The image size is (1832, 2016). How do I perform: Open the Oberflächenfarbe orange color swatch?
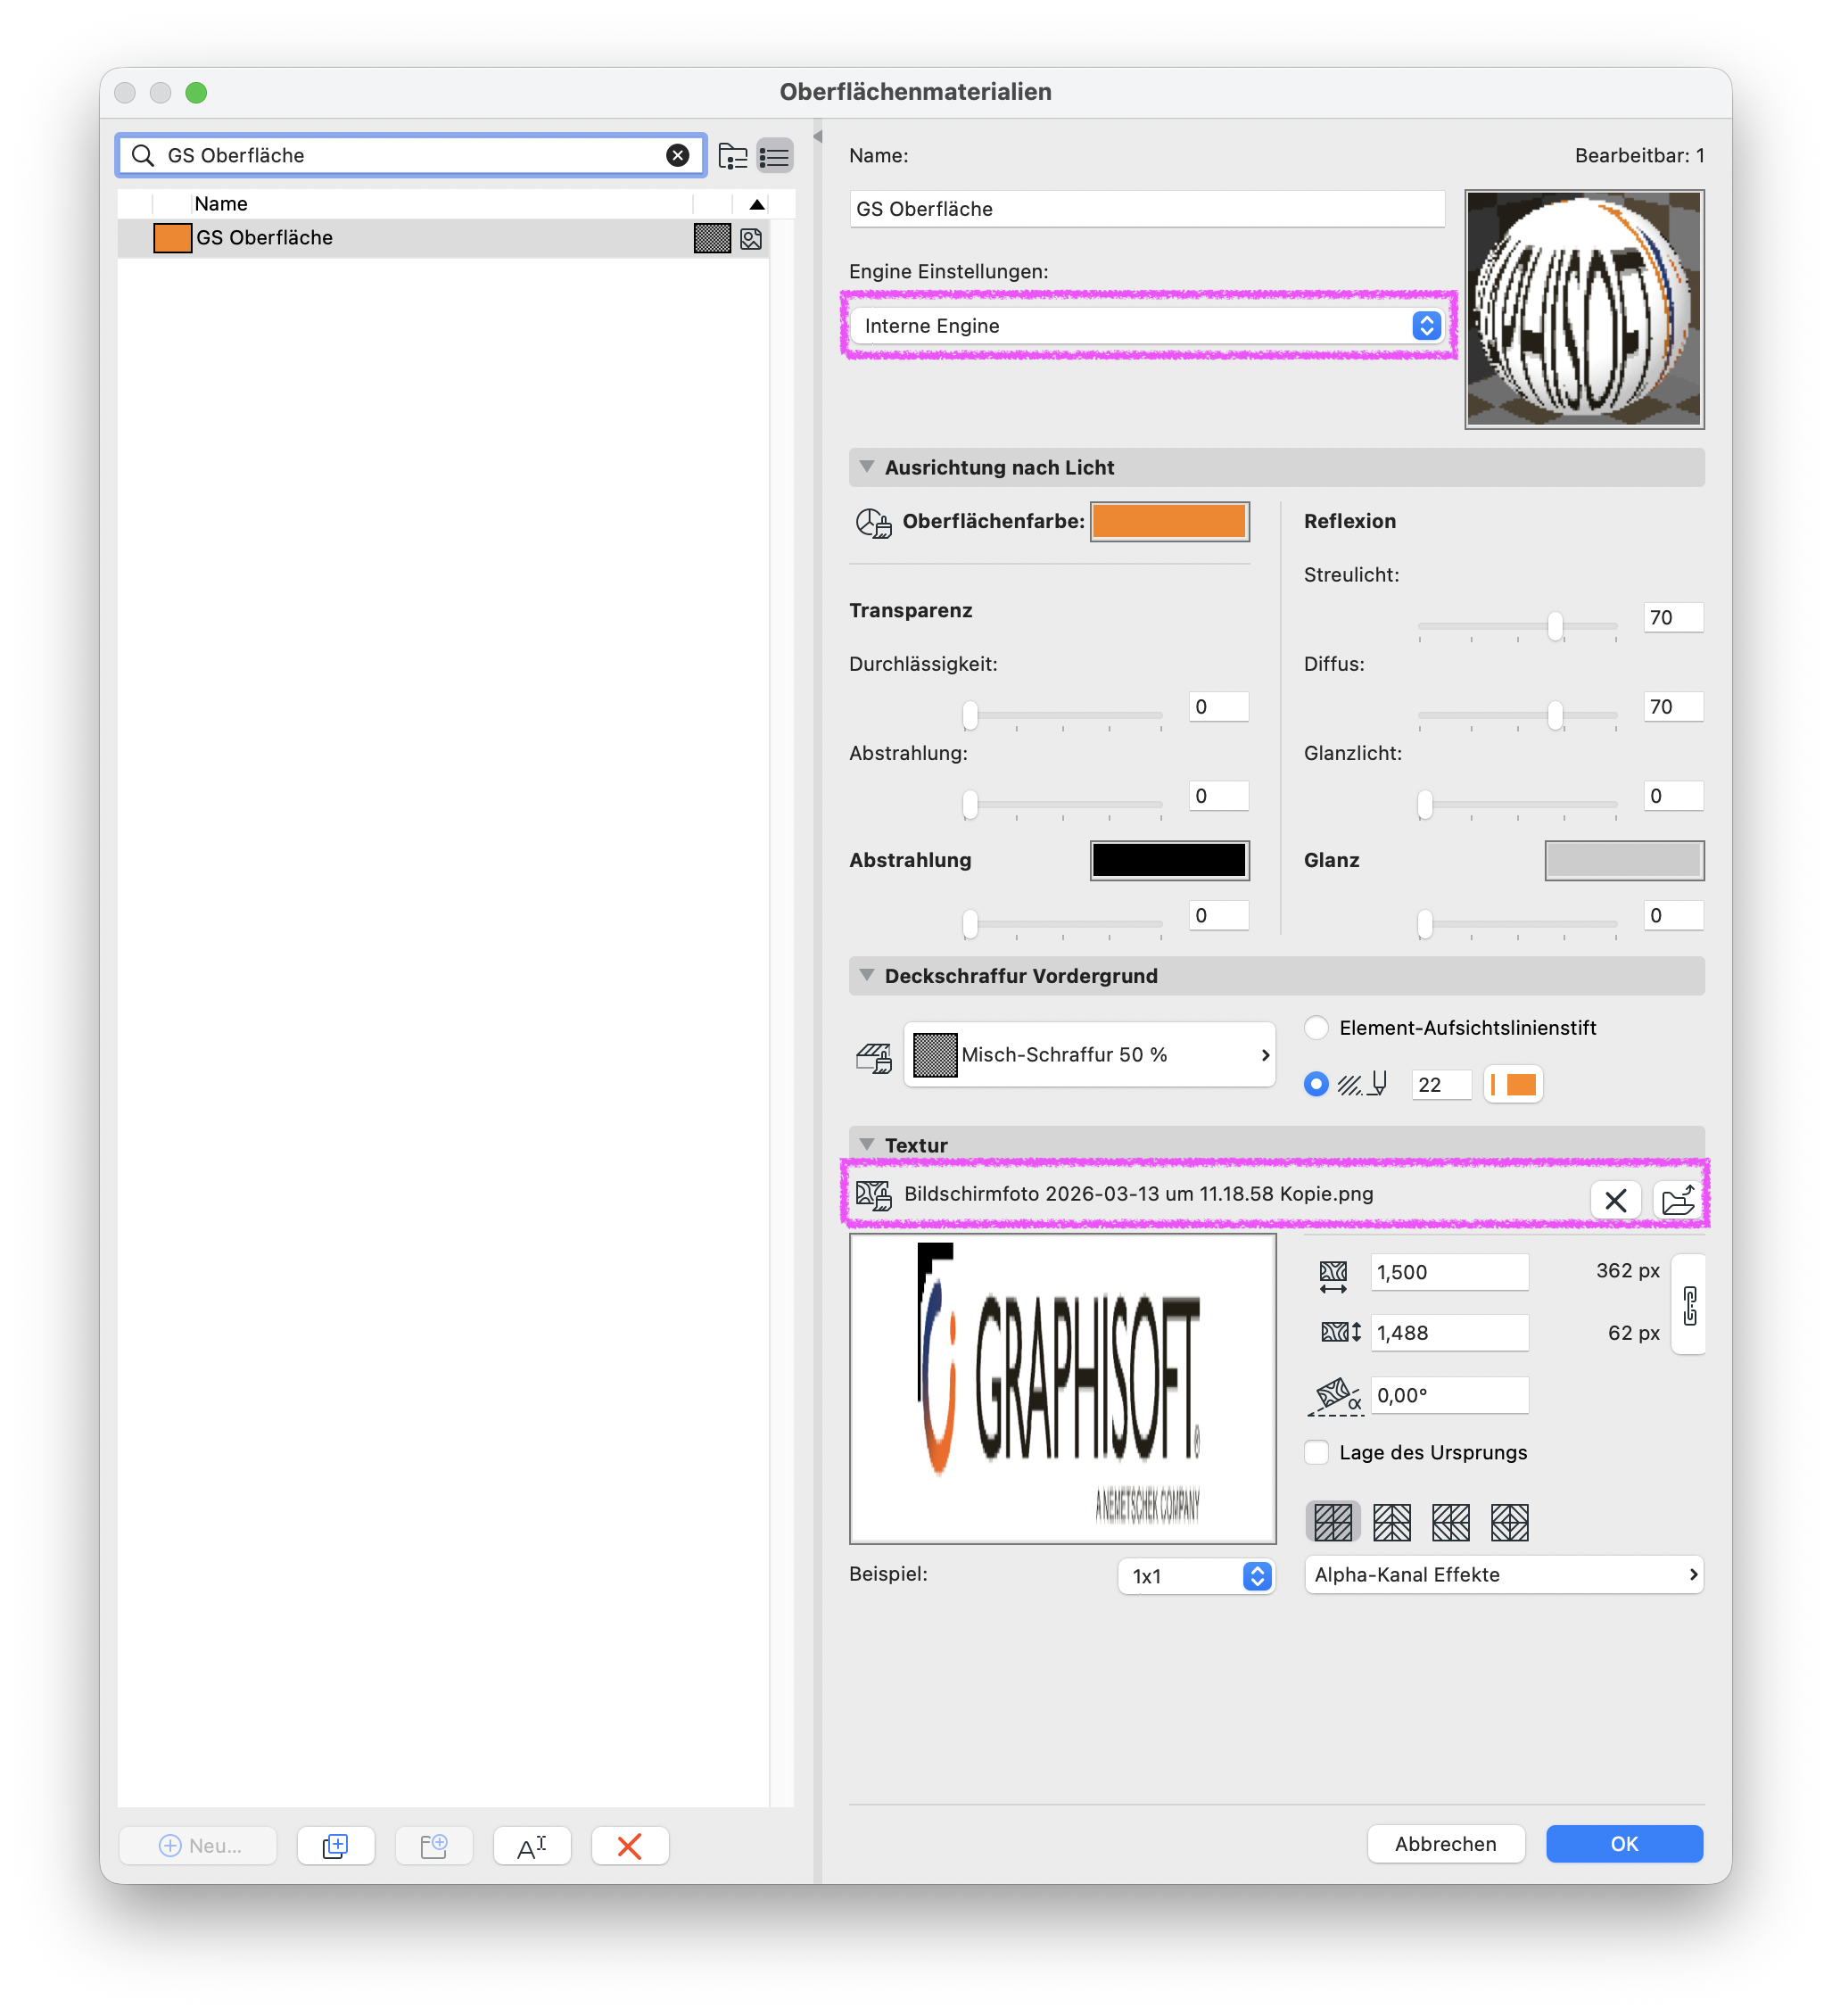(1169, 522)
